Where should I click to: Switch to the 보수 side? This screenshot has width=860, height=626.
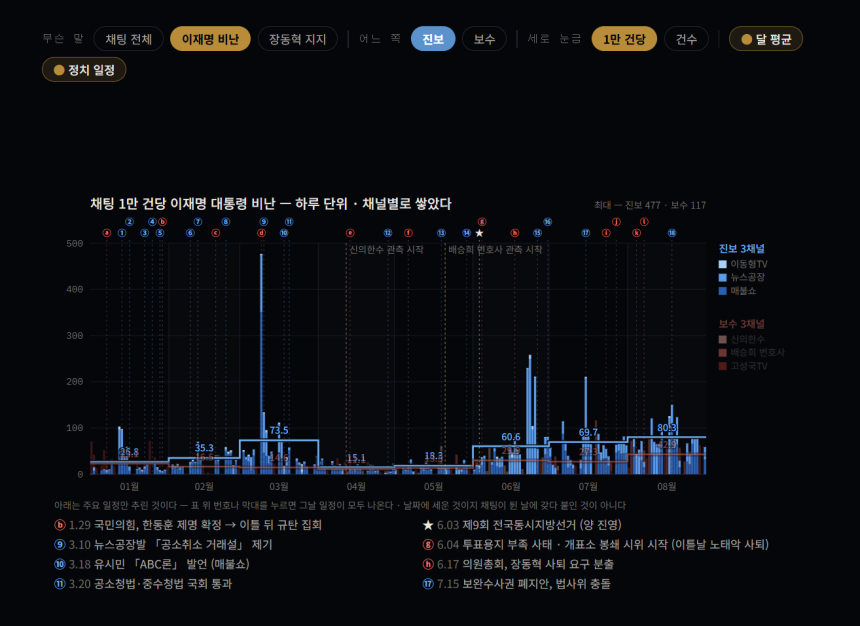(x=484, y=39)
